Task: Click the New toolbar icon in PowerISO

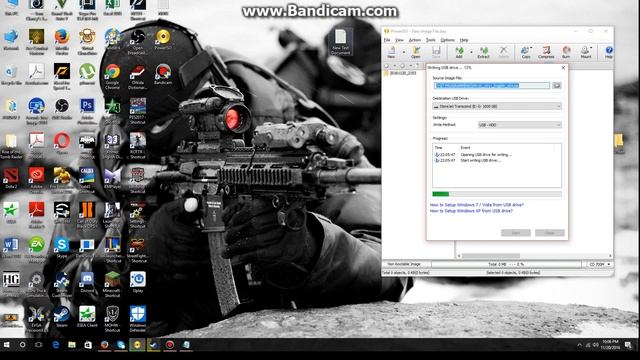Action: pos(391,52)
